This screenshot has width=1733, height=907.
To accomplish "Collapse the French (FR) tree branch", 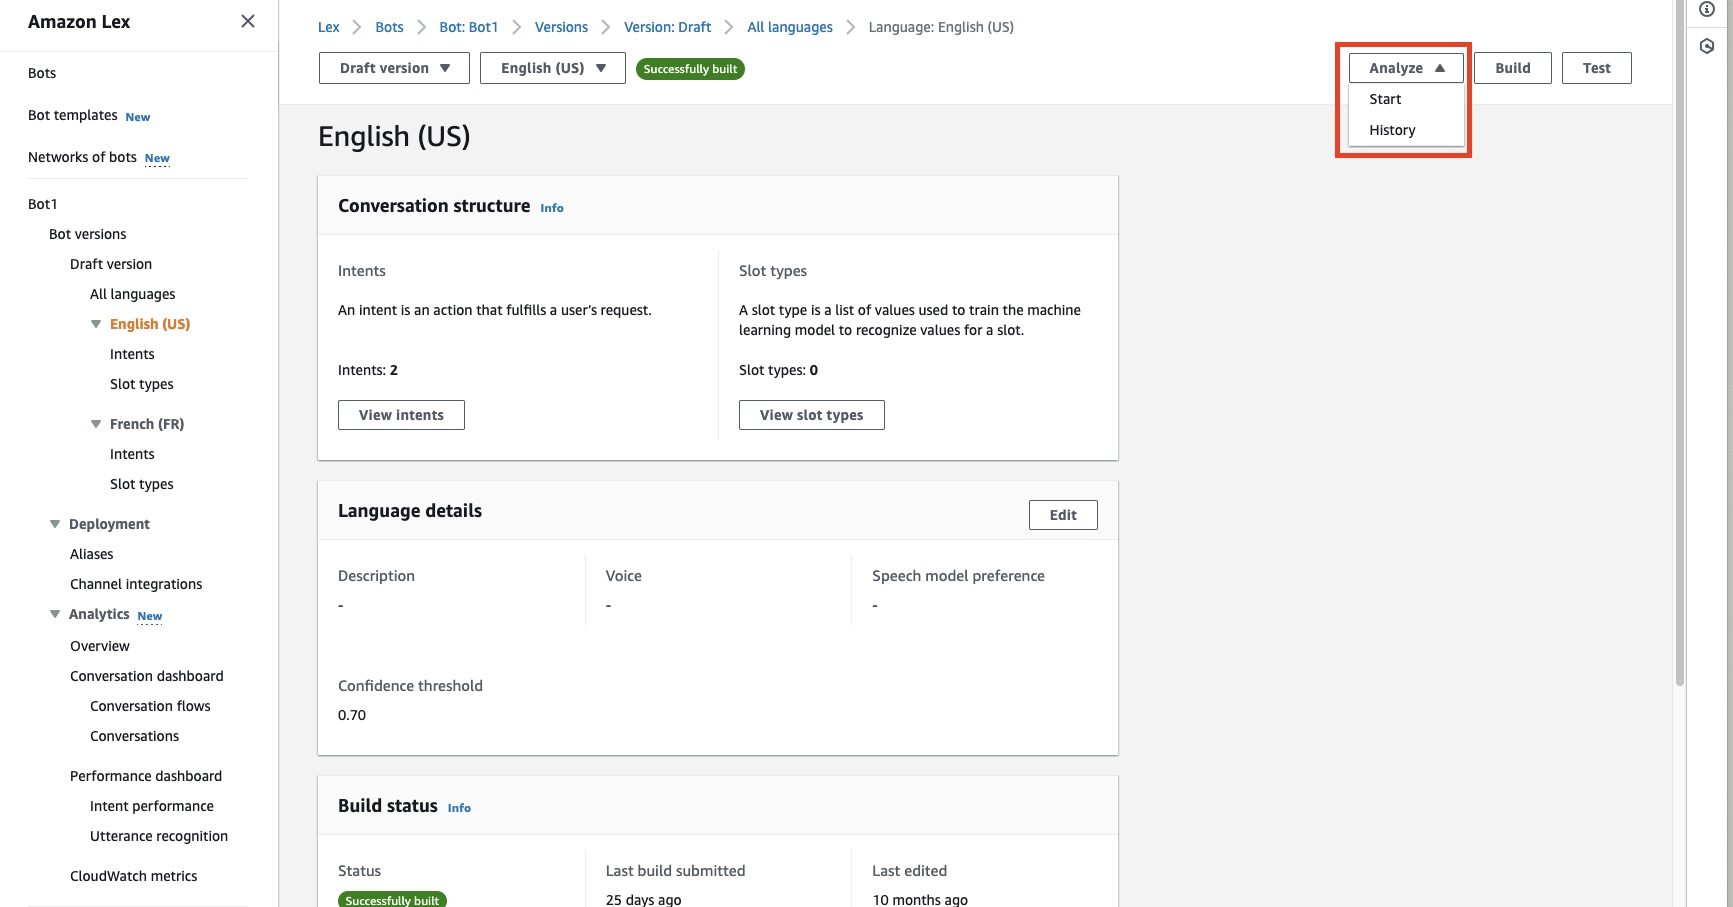I will pyautogui.click(x=96, y=423).
